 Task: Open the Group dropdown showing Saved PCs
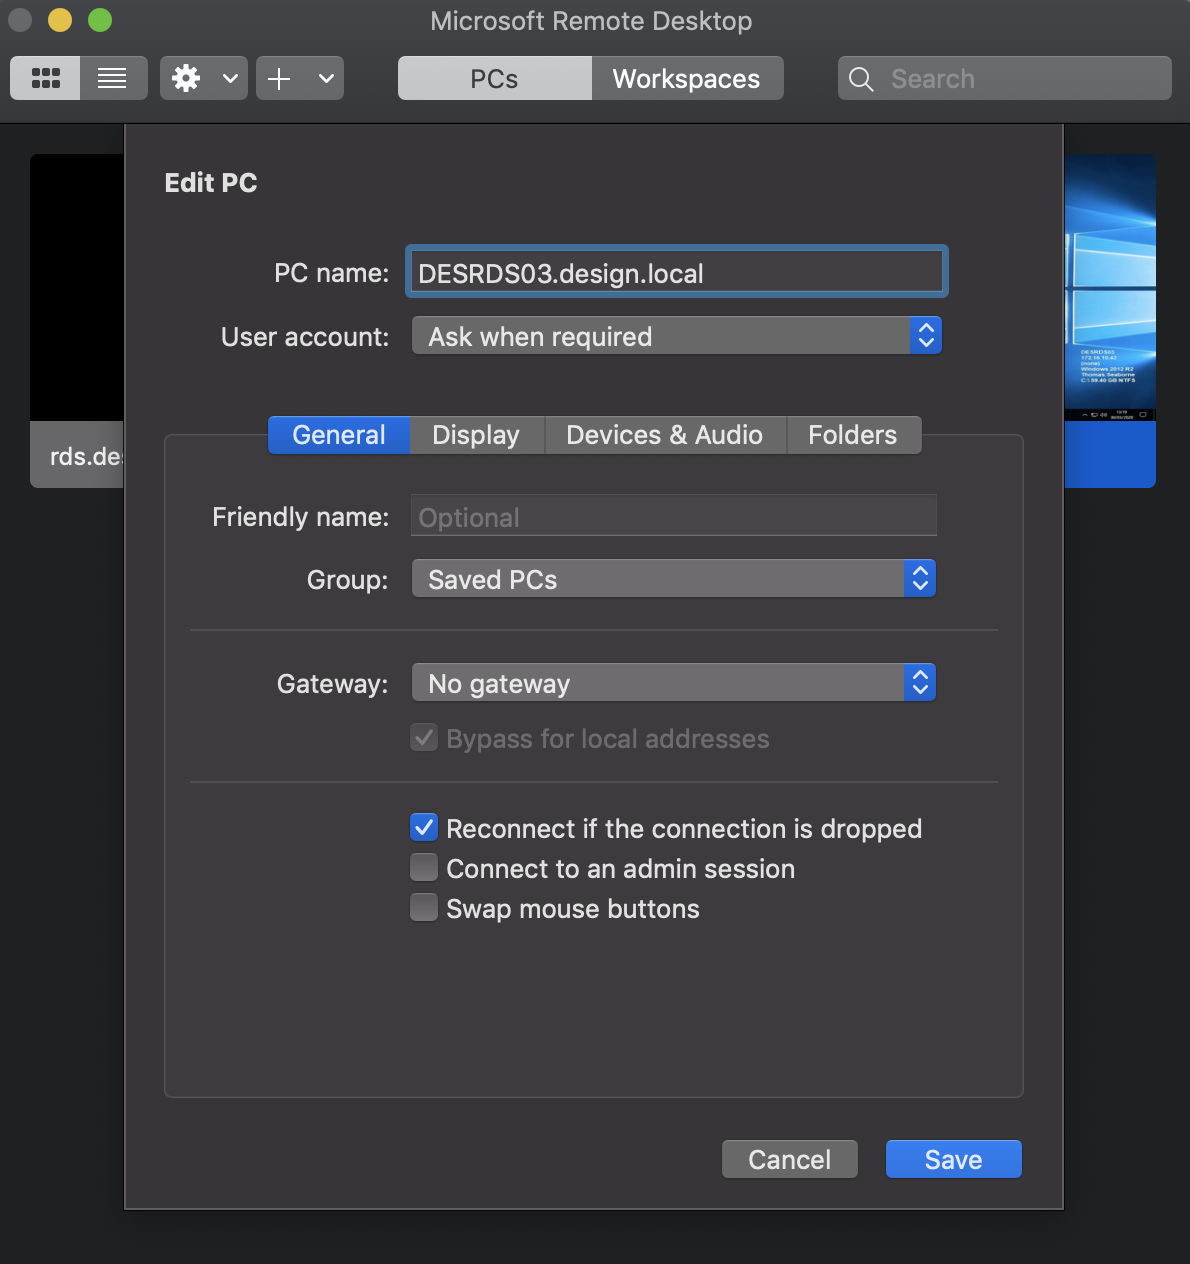coord(674,579)
